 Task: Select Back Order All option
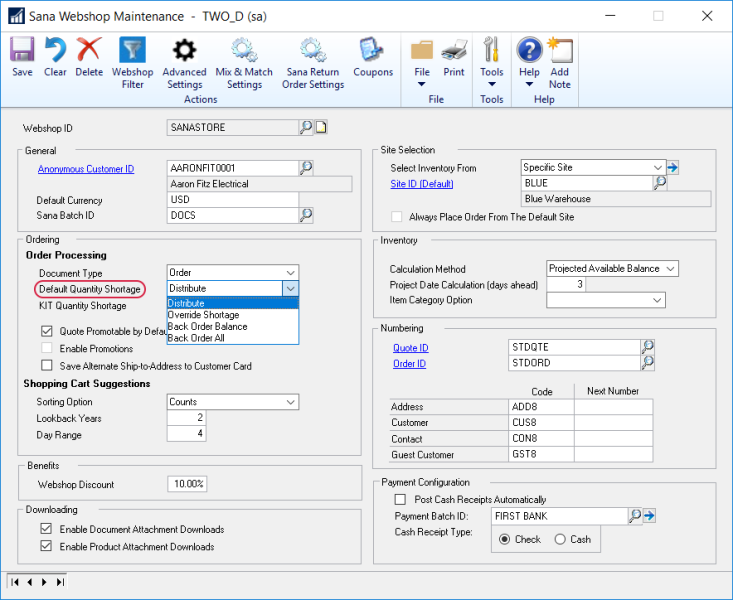[x=233, y=338]
